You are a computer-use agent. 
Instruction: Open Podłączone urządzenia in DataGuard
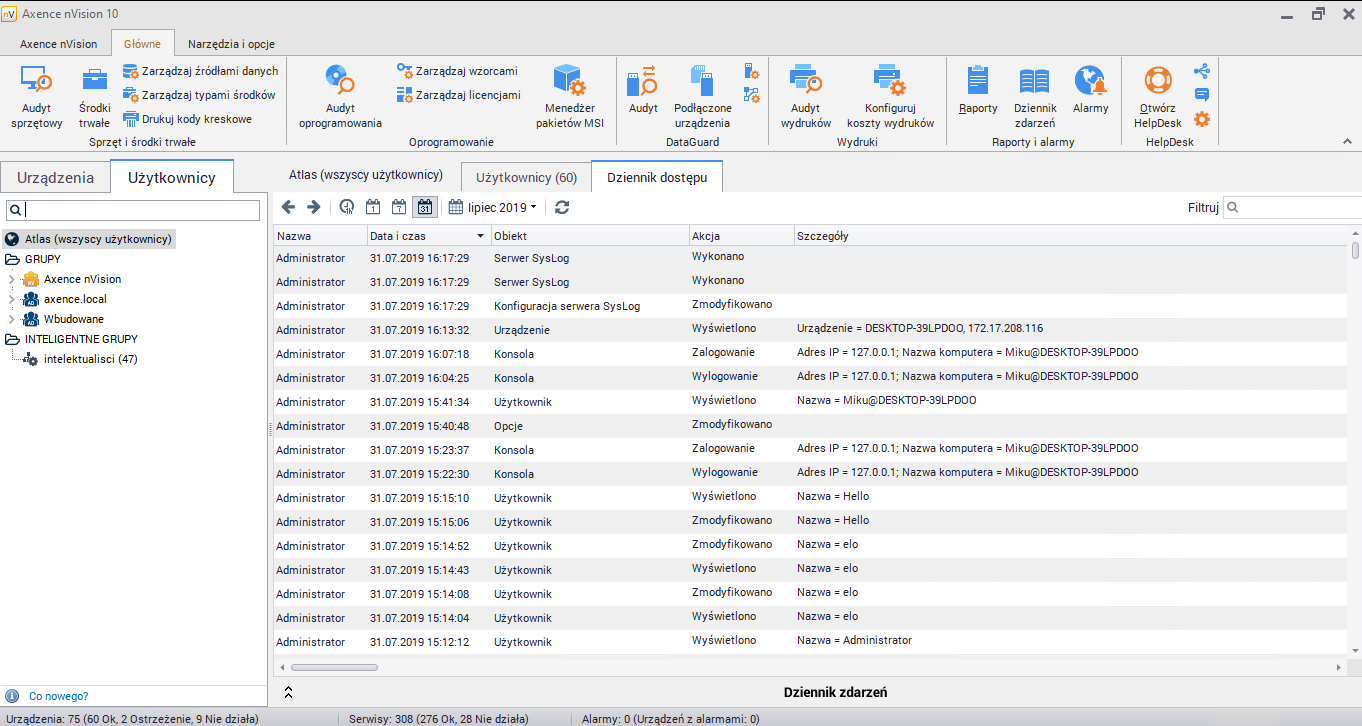point(702,81)
